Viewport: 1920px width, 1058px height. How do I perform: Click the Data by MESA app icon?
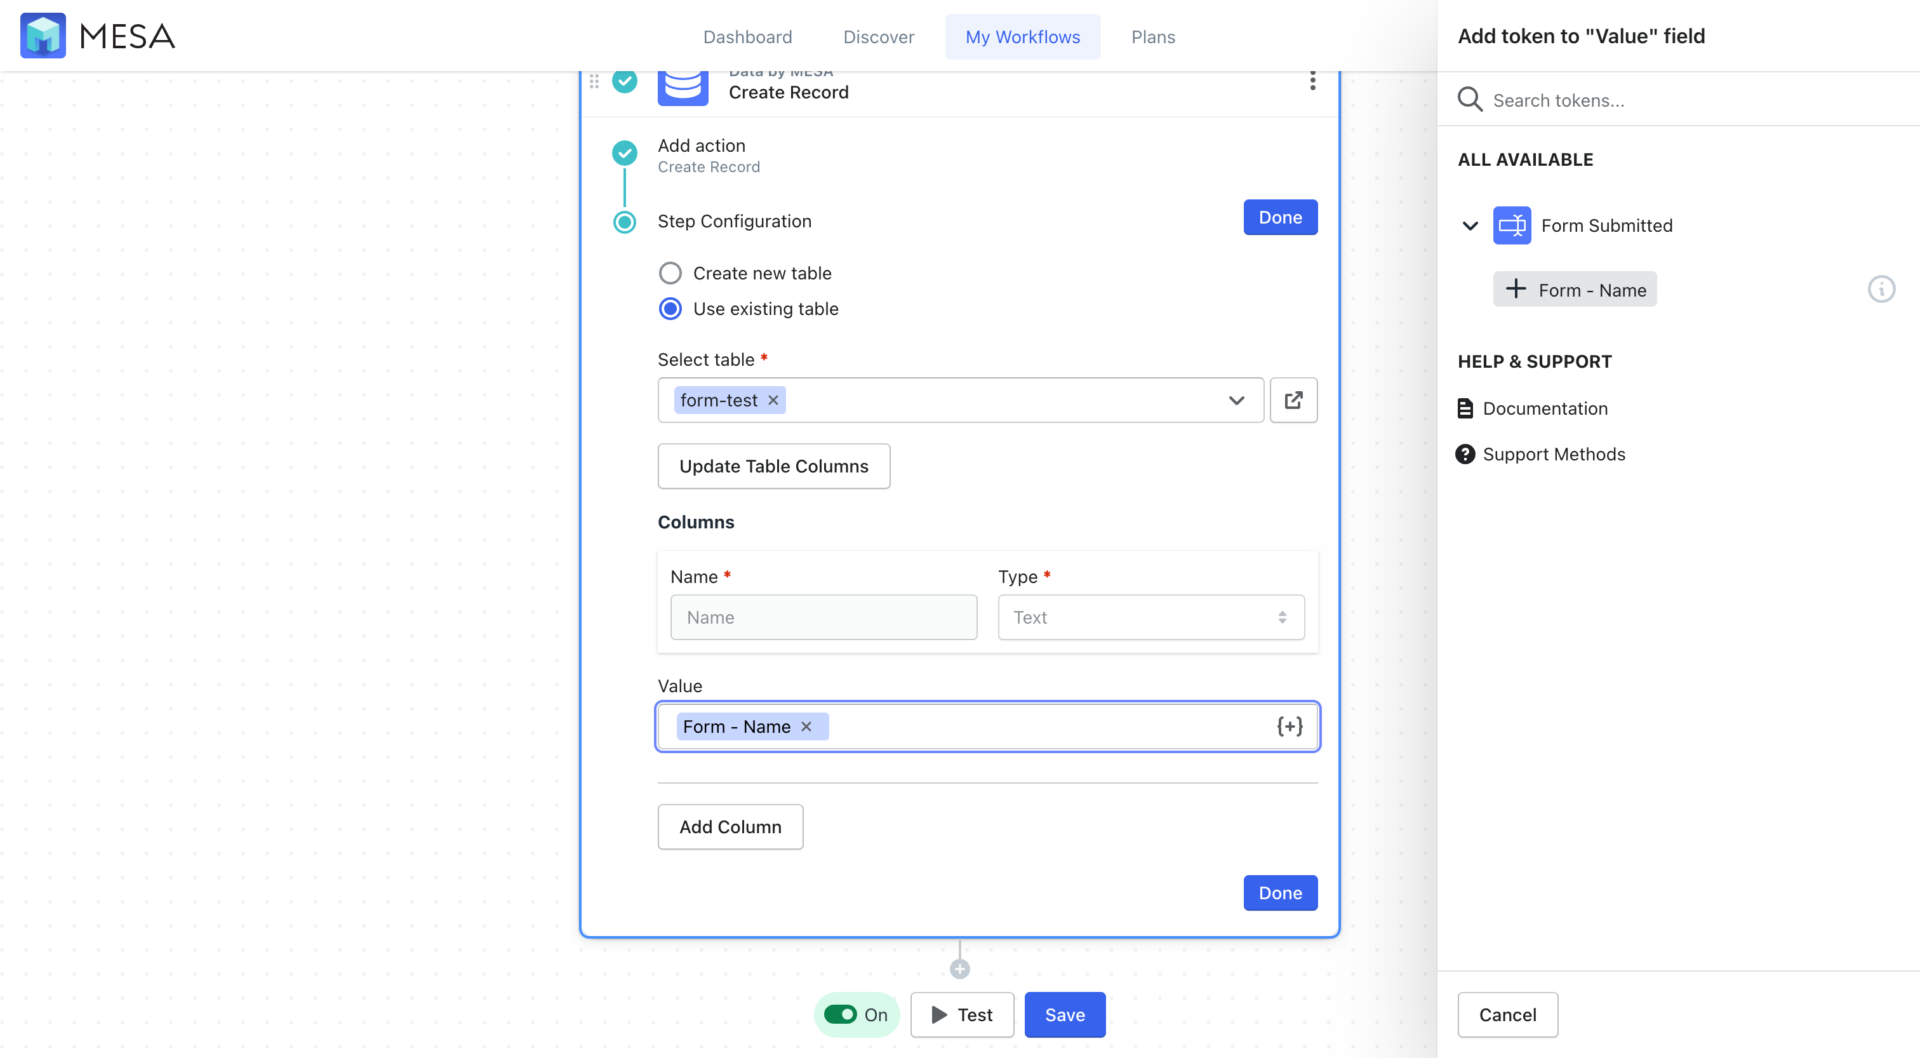coord(683,85)
